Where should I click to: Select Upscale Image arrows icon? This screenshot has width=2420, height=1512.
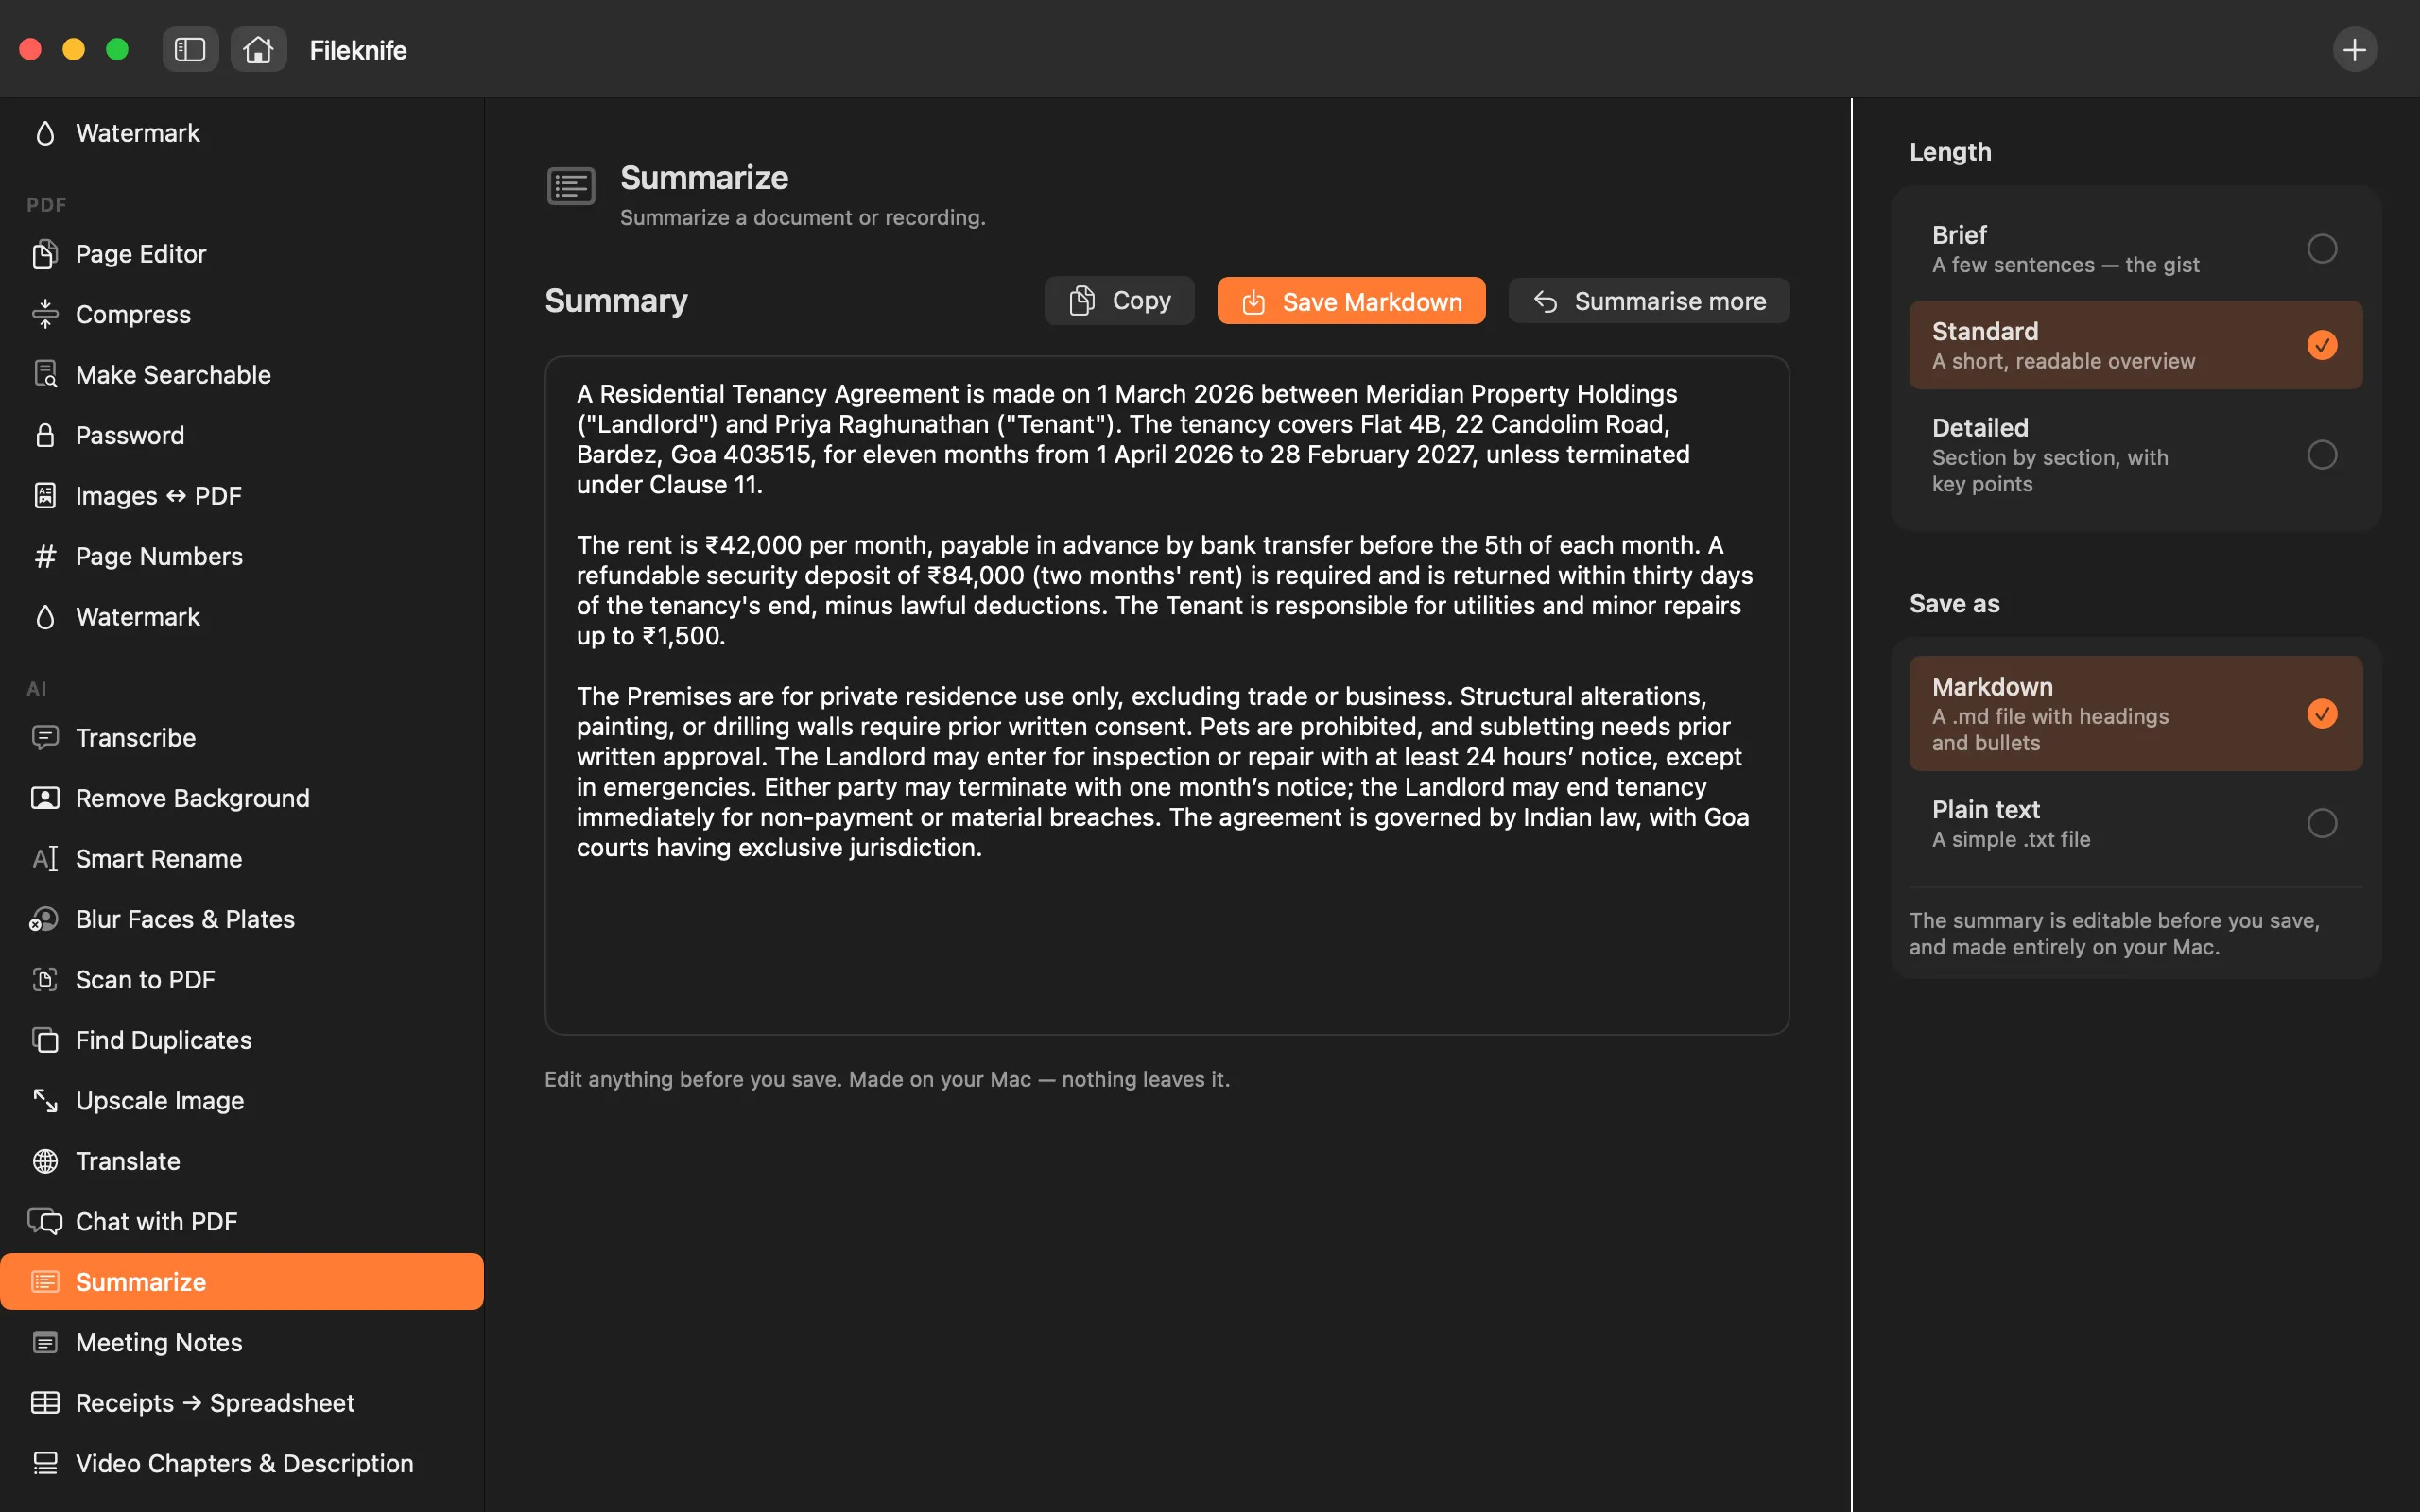pyautogui.click(x=45, y=1100)
